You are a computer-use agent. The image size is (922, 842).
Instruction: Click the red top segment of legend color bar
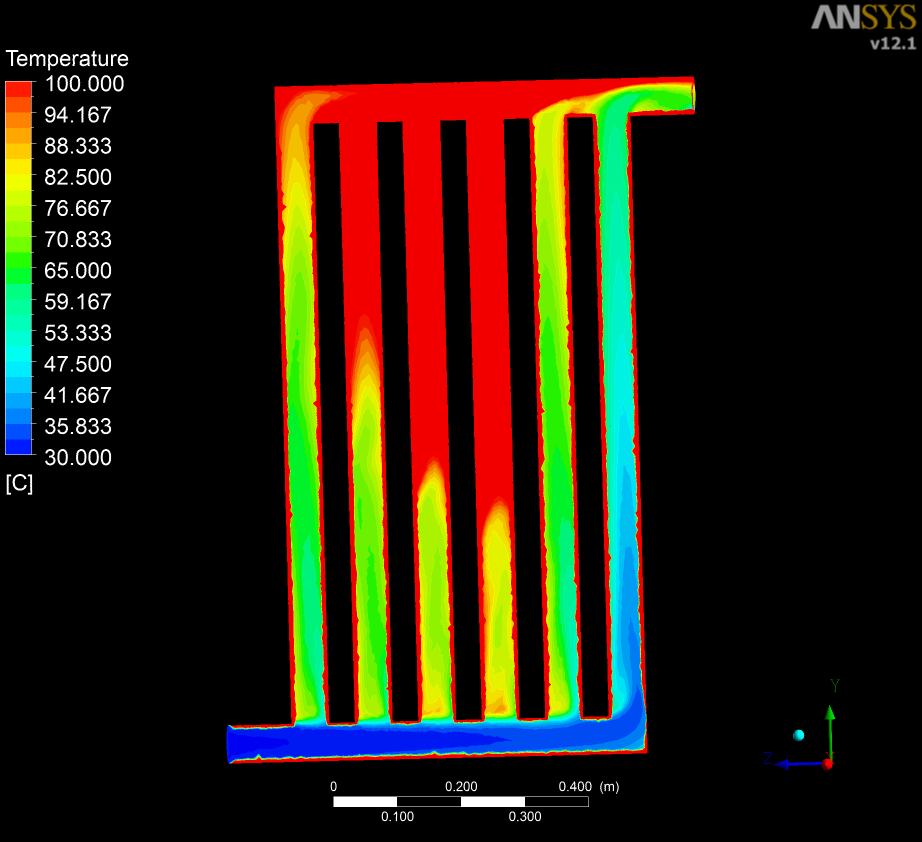20,89
